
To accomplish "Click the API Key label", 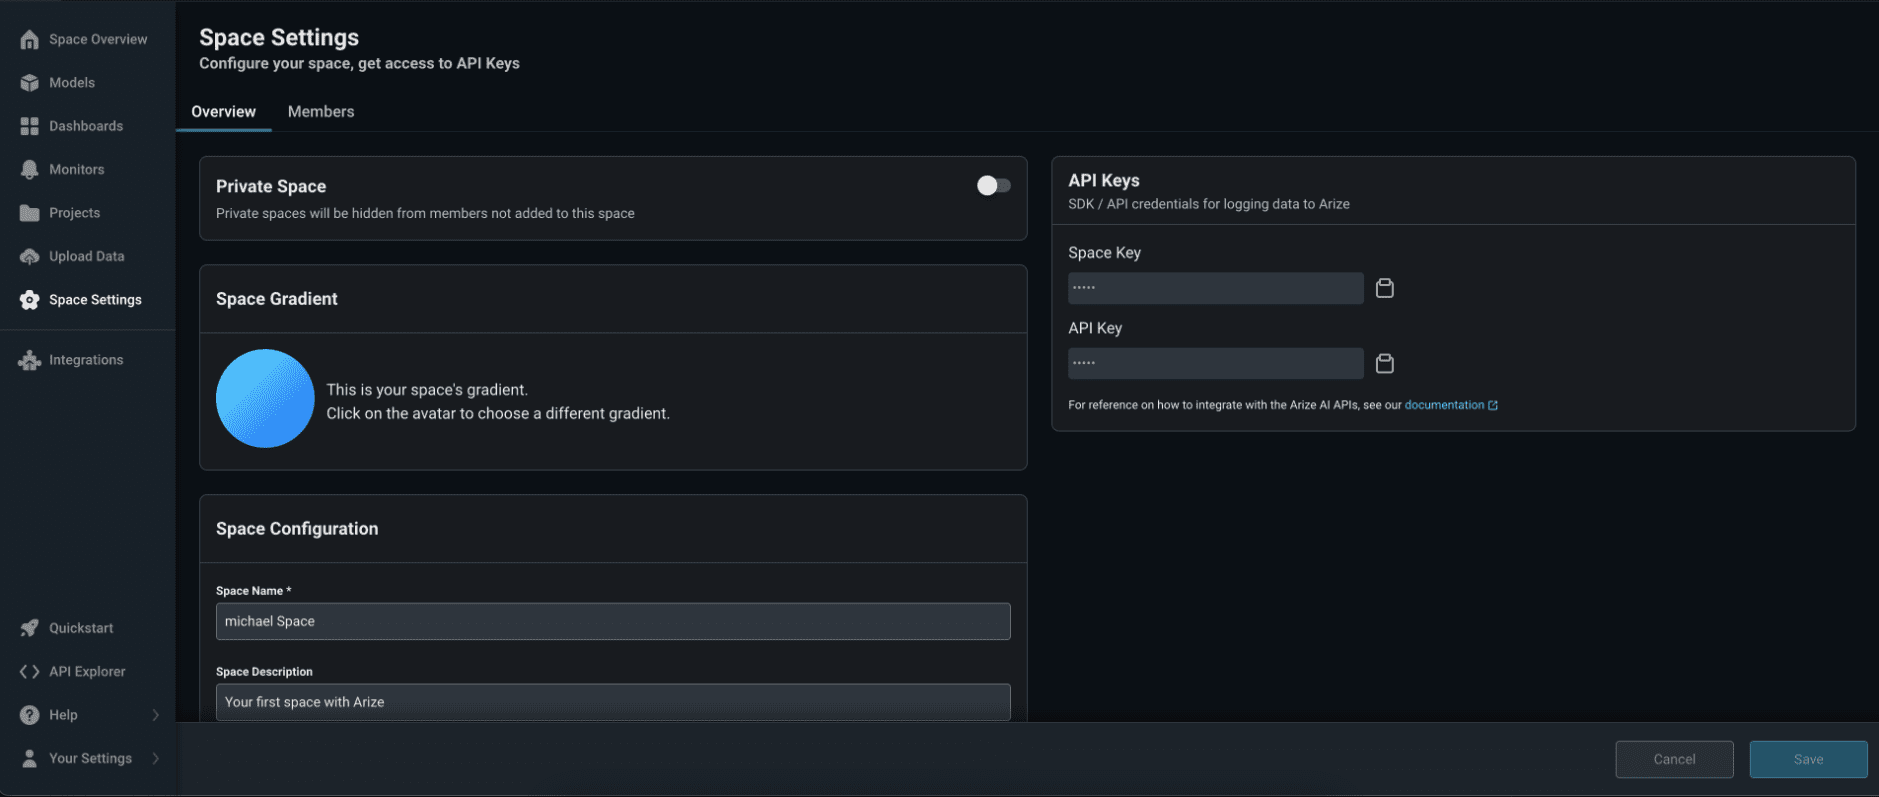I will [1095, 328].
